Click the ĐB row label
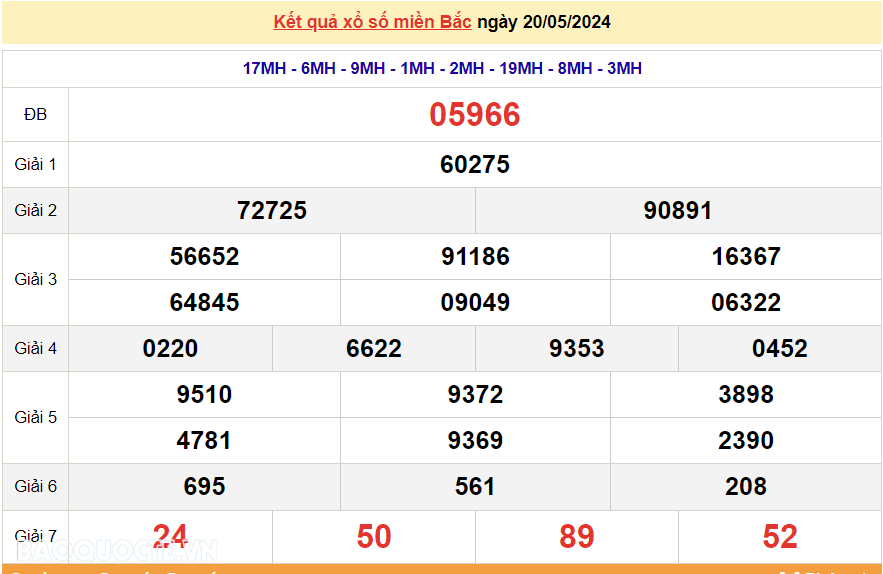Viewport: 883px width, 574px height. [x=35, y=114]
